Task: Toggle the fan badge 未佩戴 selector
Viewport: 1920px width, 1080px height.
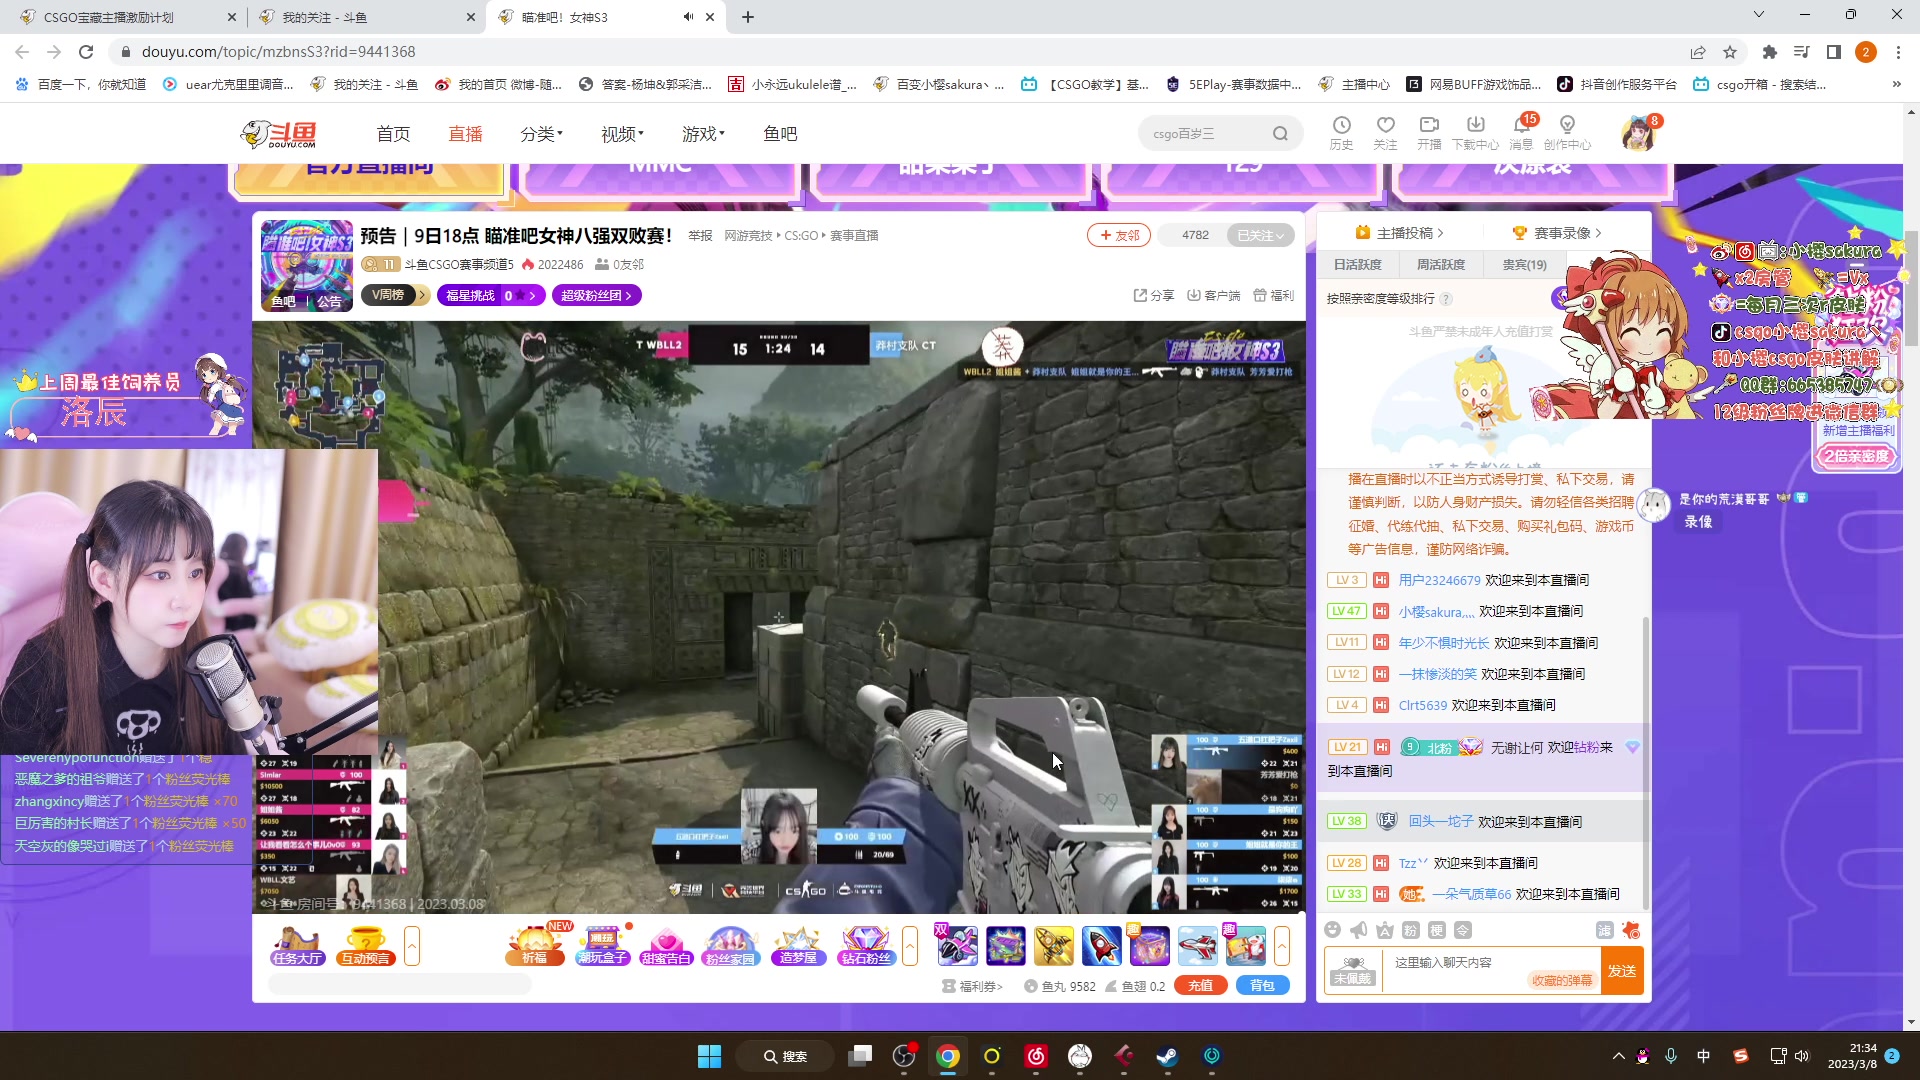Action: tap(1352, 971)
